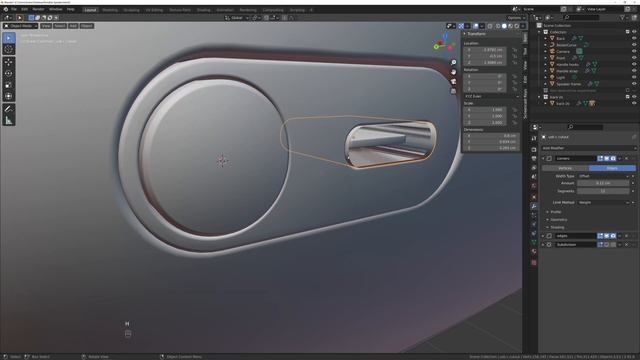Viewport: 640px width, 360px height.
Task: Open the Width Type Offset dropdown
Action: point(604,176)
